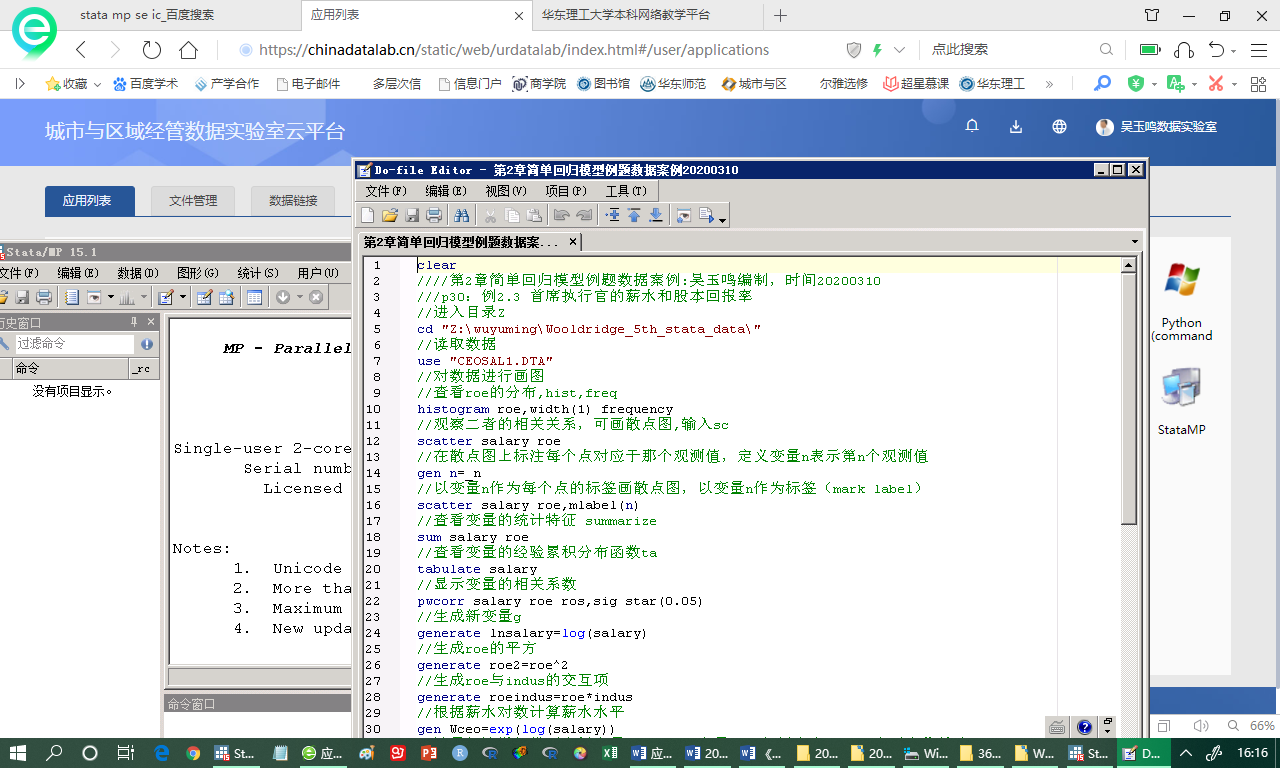
Task: Open execute options dropdown arrow beside run icon
Action: tap(722, 218)
